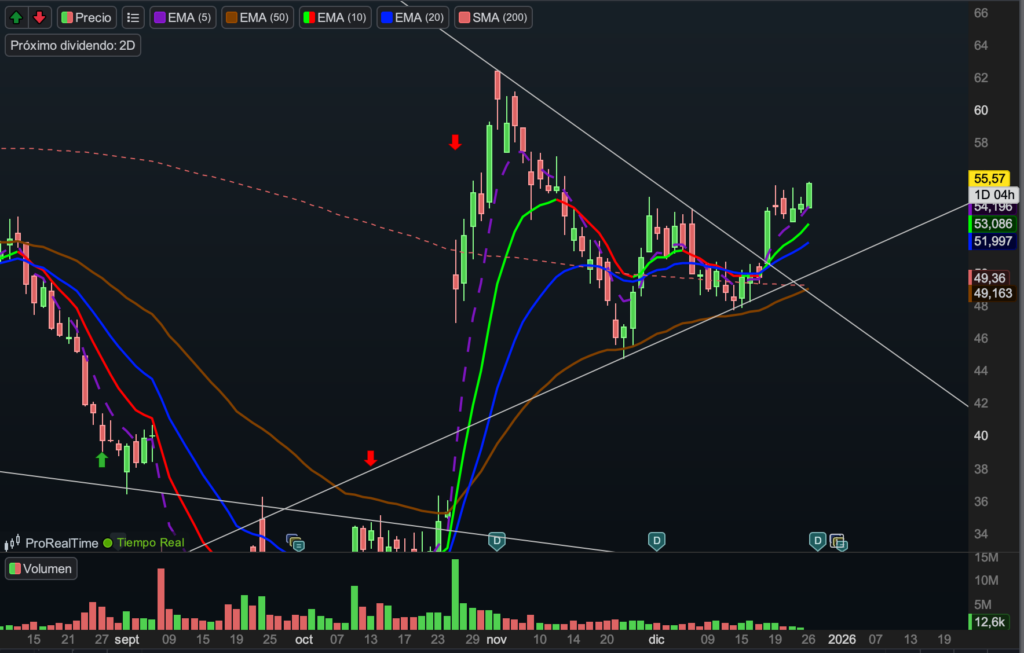Open the indicator list icon
Image resolution: width=1024 pixels, height=653 pixels.
[x=132, y=17]
